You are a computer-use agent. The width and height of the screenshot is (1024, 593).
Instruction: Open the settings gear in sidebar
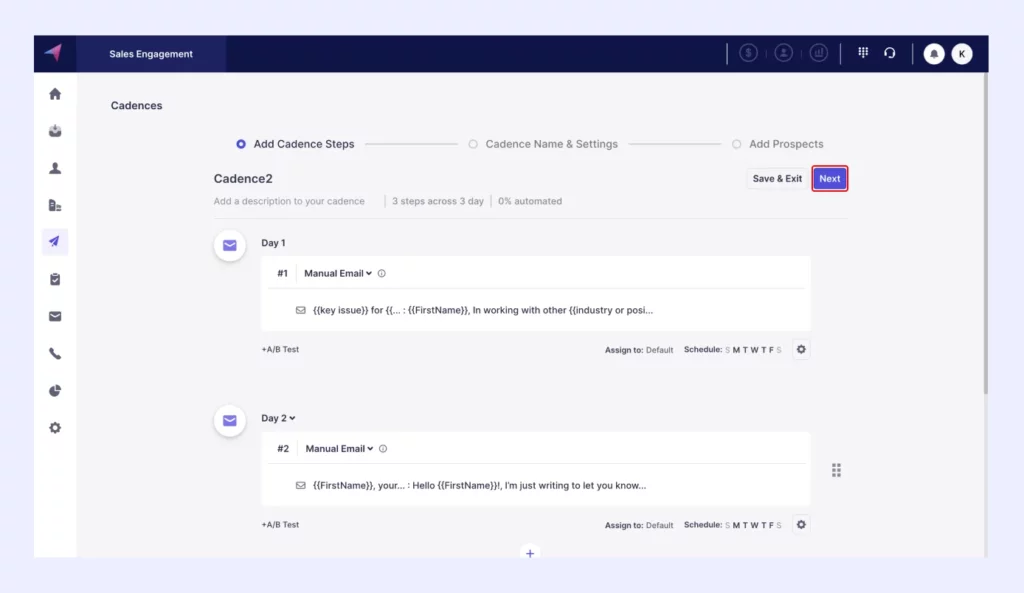click(55, 428)
